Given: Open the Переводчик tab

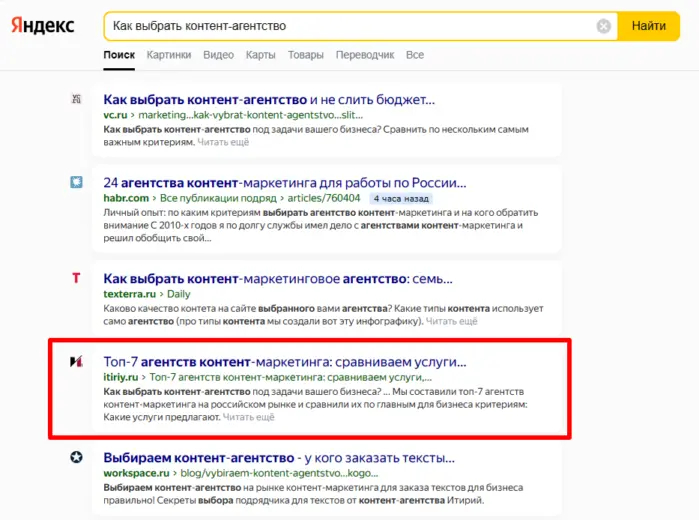Looking at the screenshot, I should click(365, 55).
